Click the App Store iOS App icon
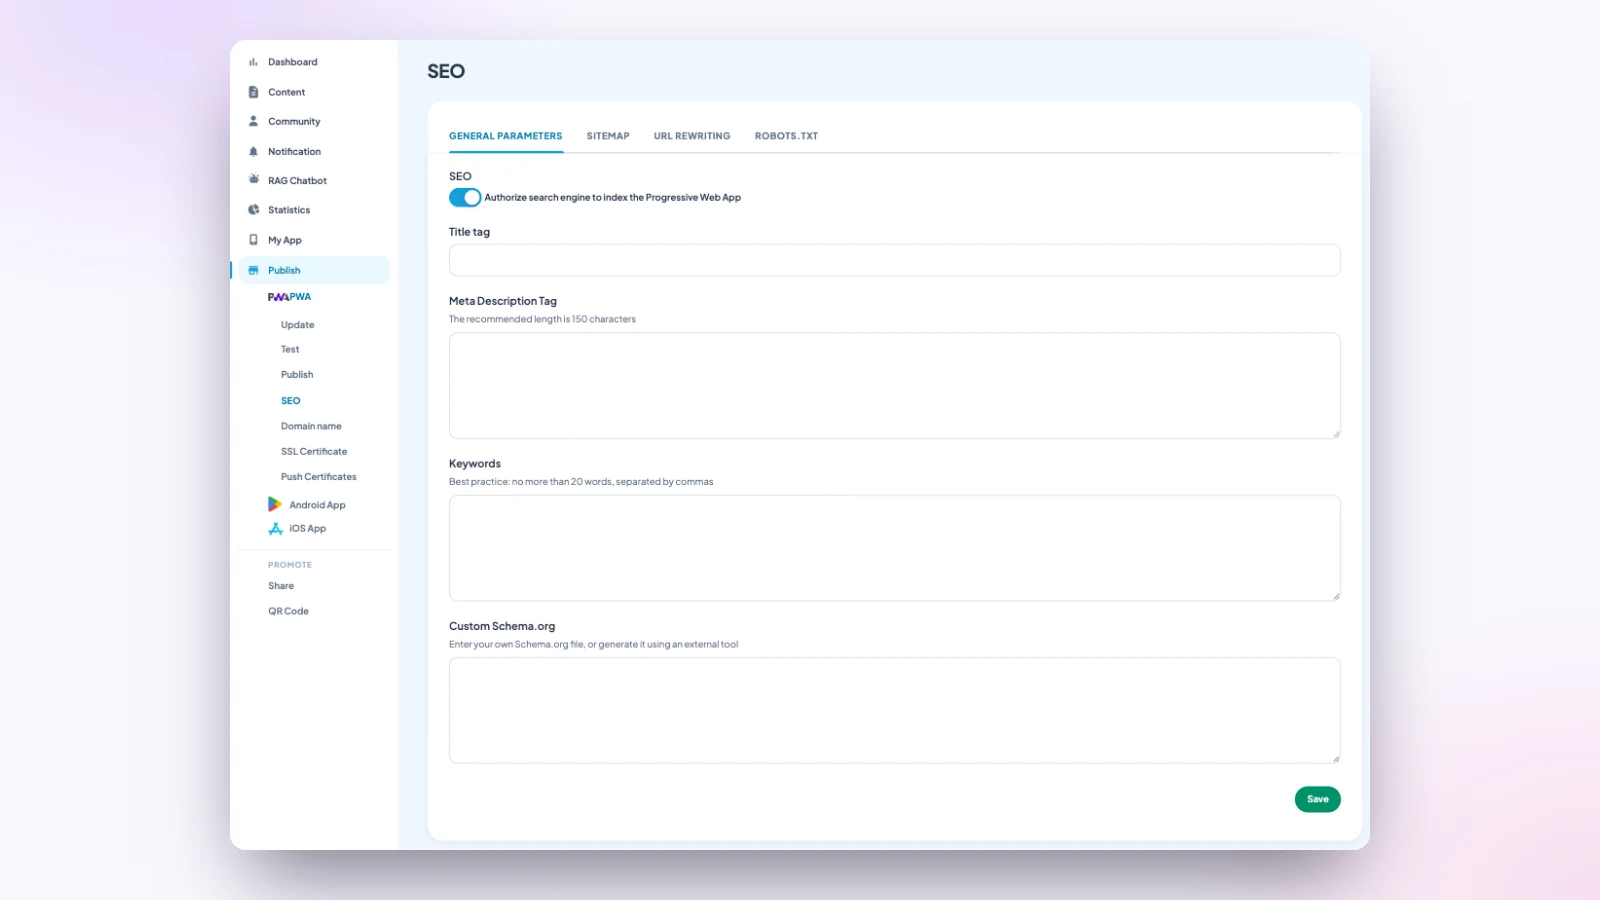This screenshot has width=1600, height=900. click(275, 528)
